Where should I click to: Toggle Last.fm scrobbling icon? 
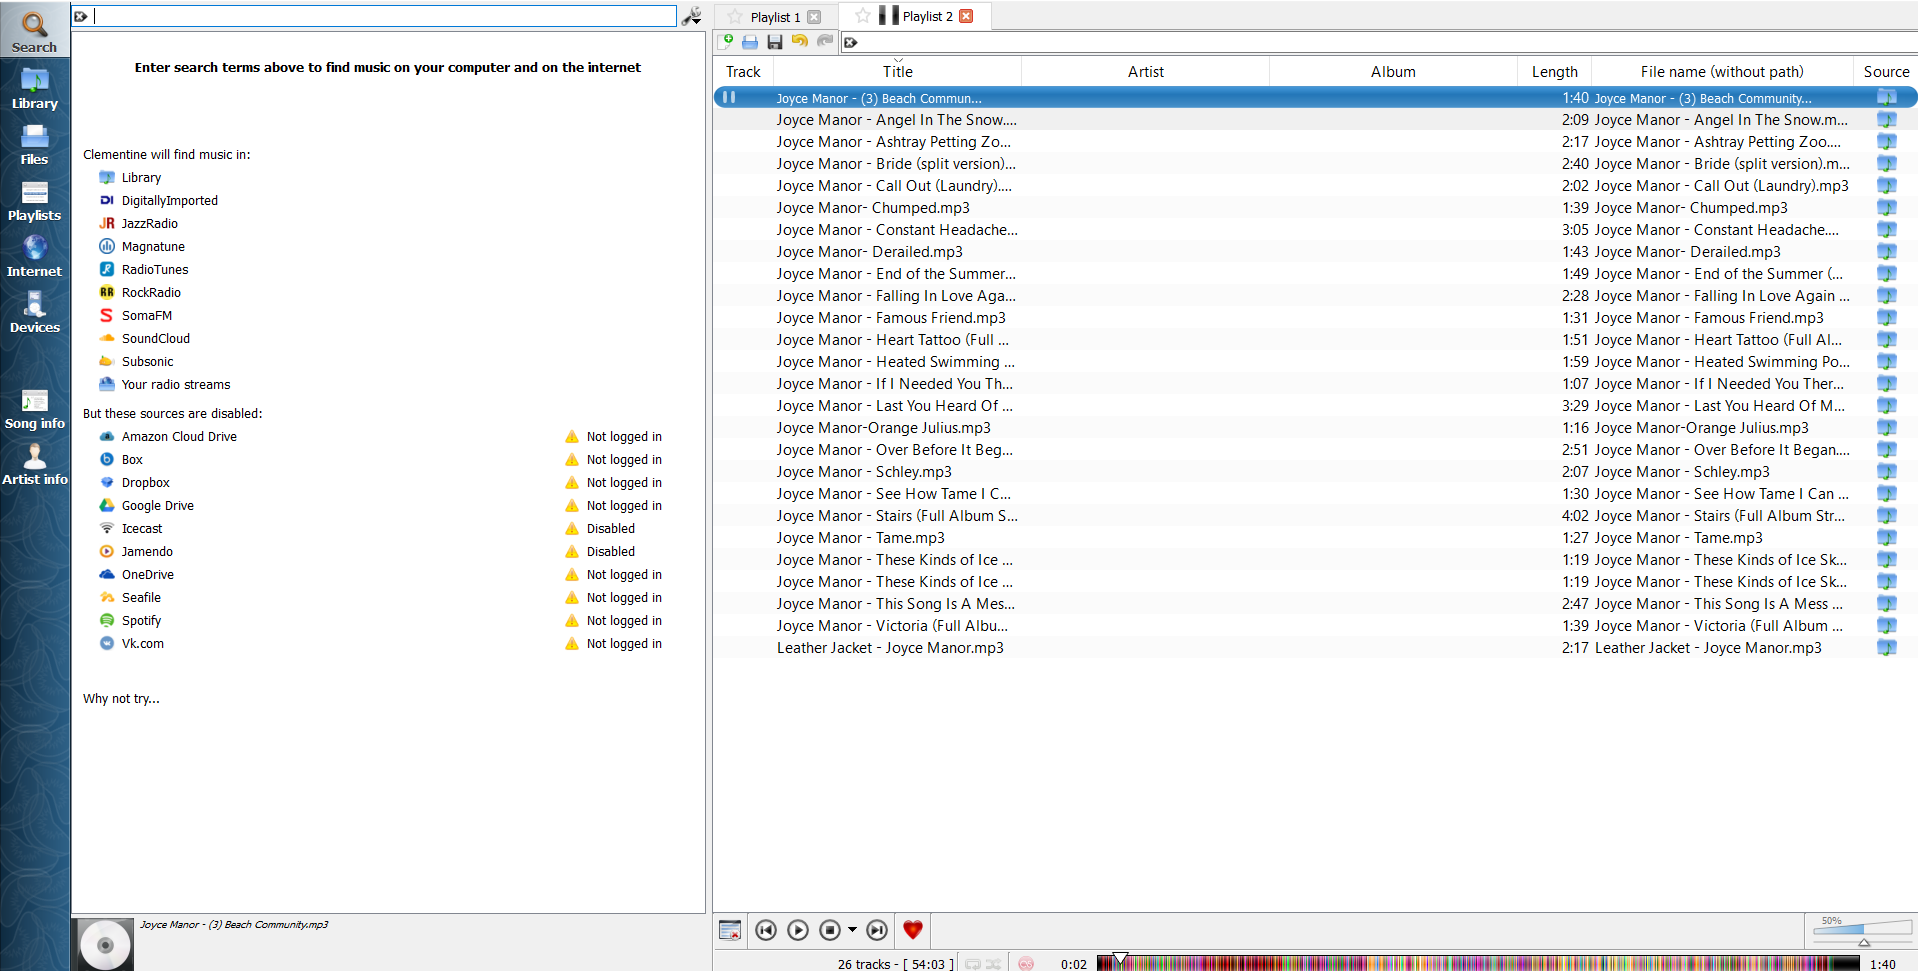(x=1026, y=964)
